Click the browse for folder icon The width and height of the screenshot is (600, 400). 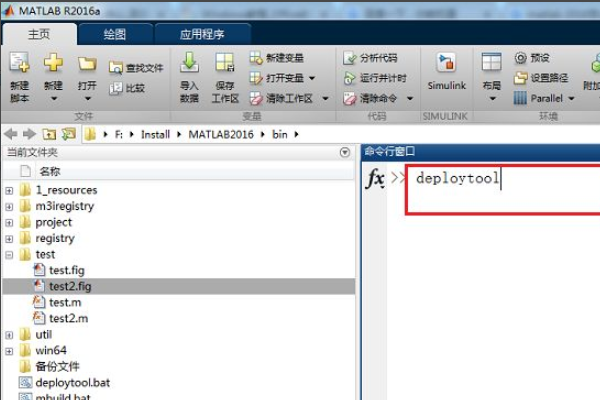point(69,134)
